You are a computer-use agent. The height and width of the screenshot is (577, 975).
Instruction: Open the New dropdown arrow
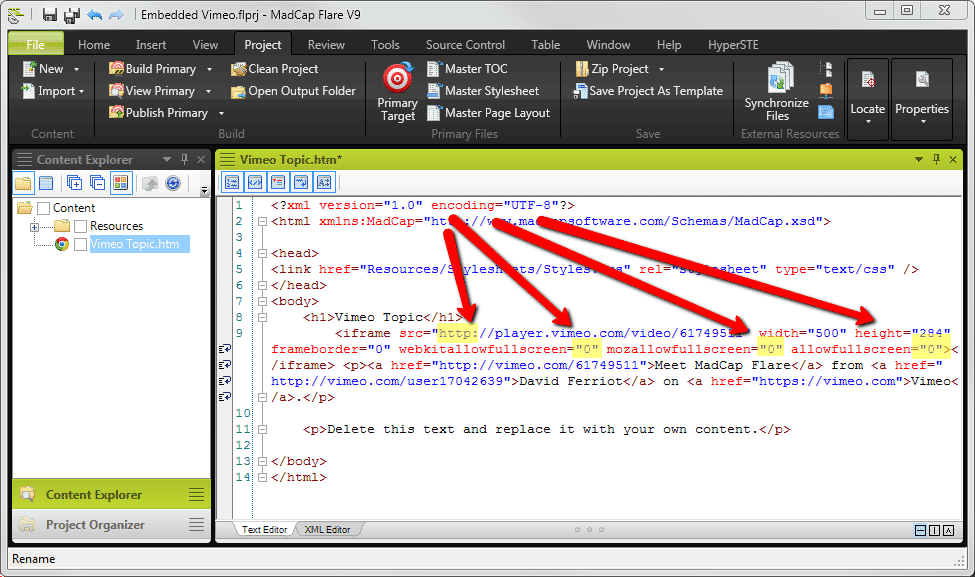pos(76,69)
